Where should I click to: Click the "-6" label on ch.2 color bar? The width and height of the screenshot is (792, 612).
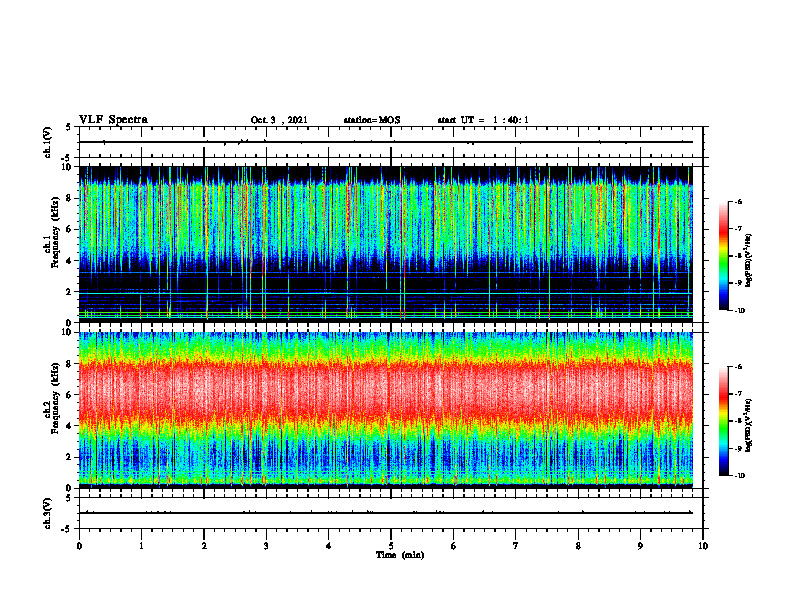point(739,367)
